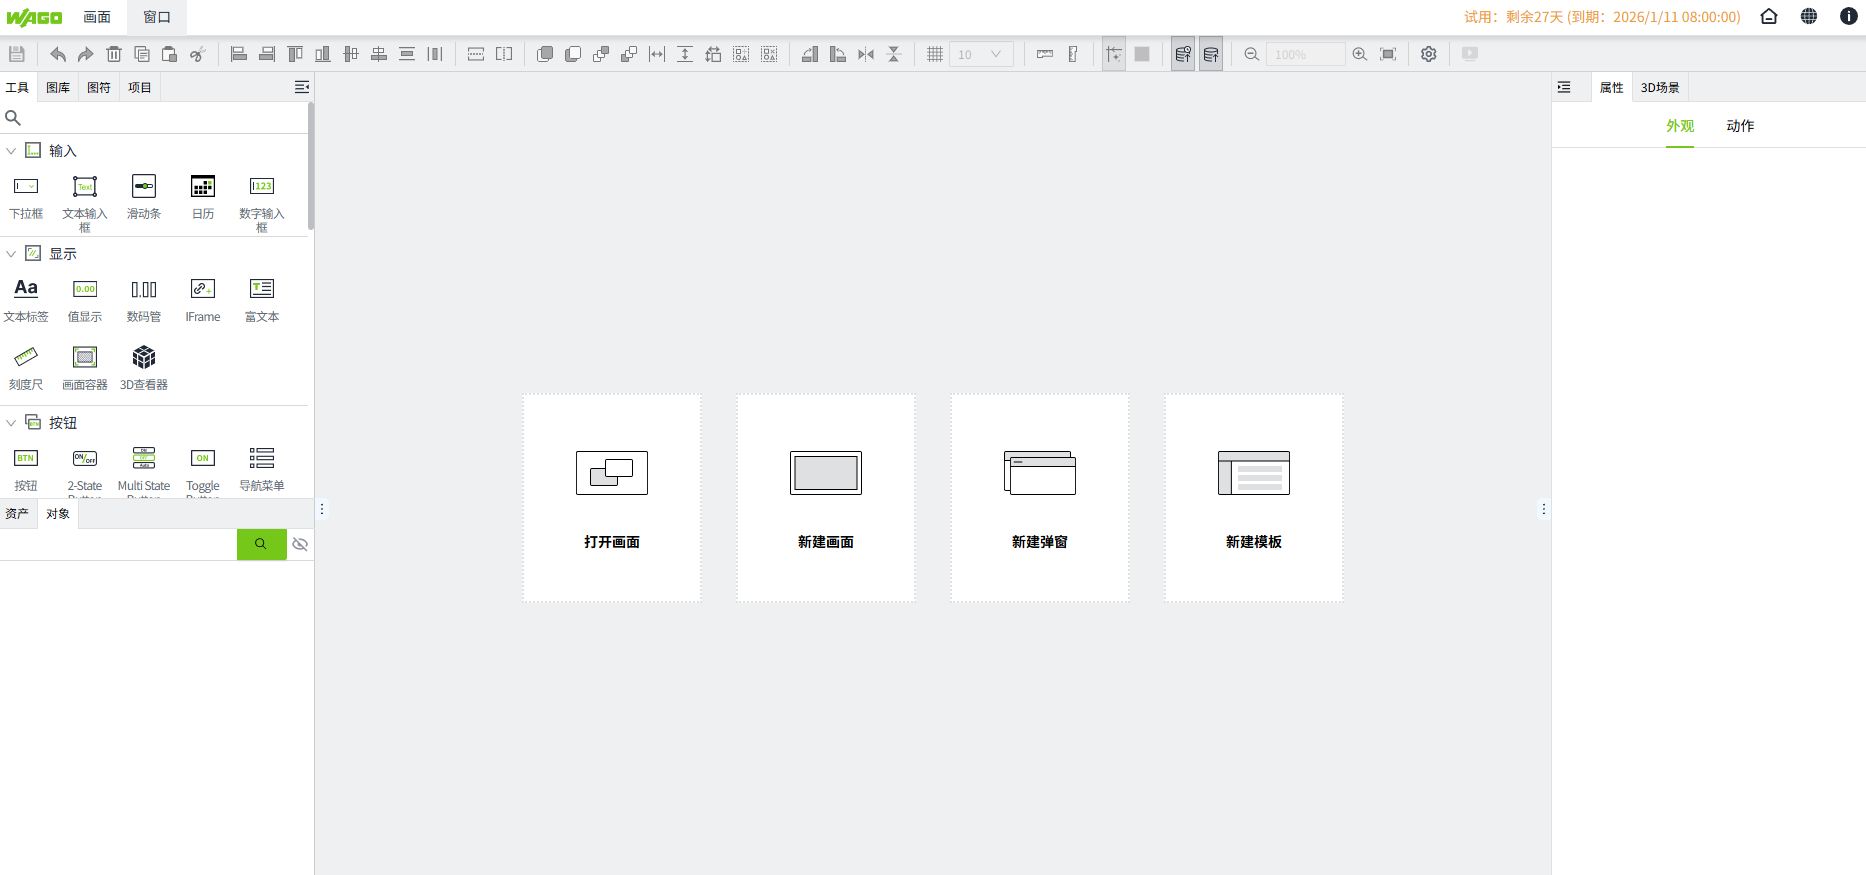The width and height of the screenshot is (1866, 875).
Task: Toggle the grid display icon
Action: pyautogui.click(x=934, y=54)
